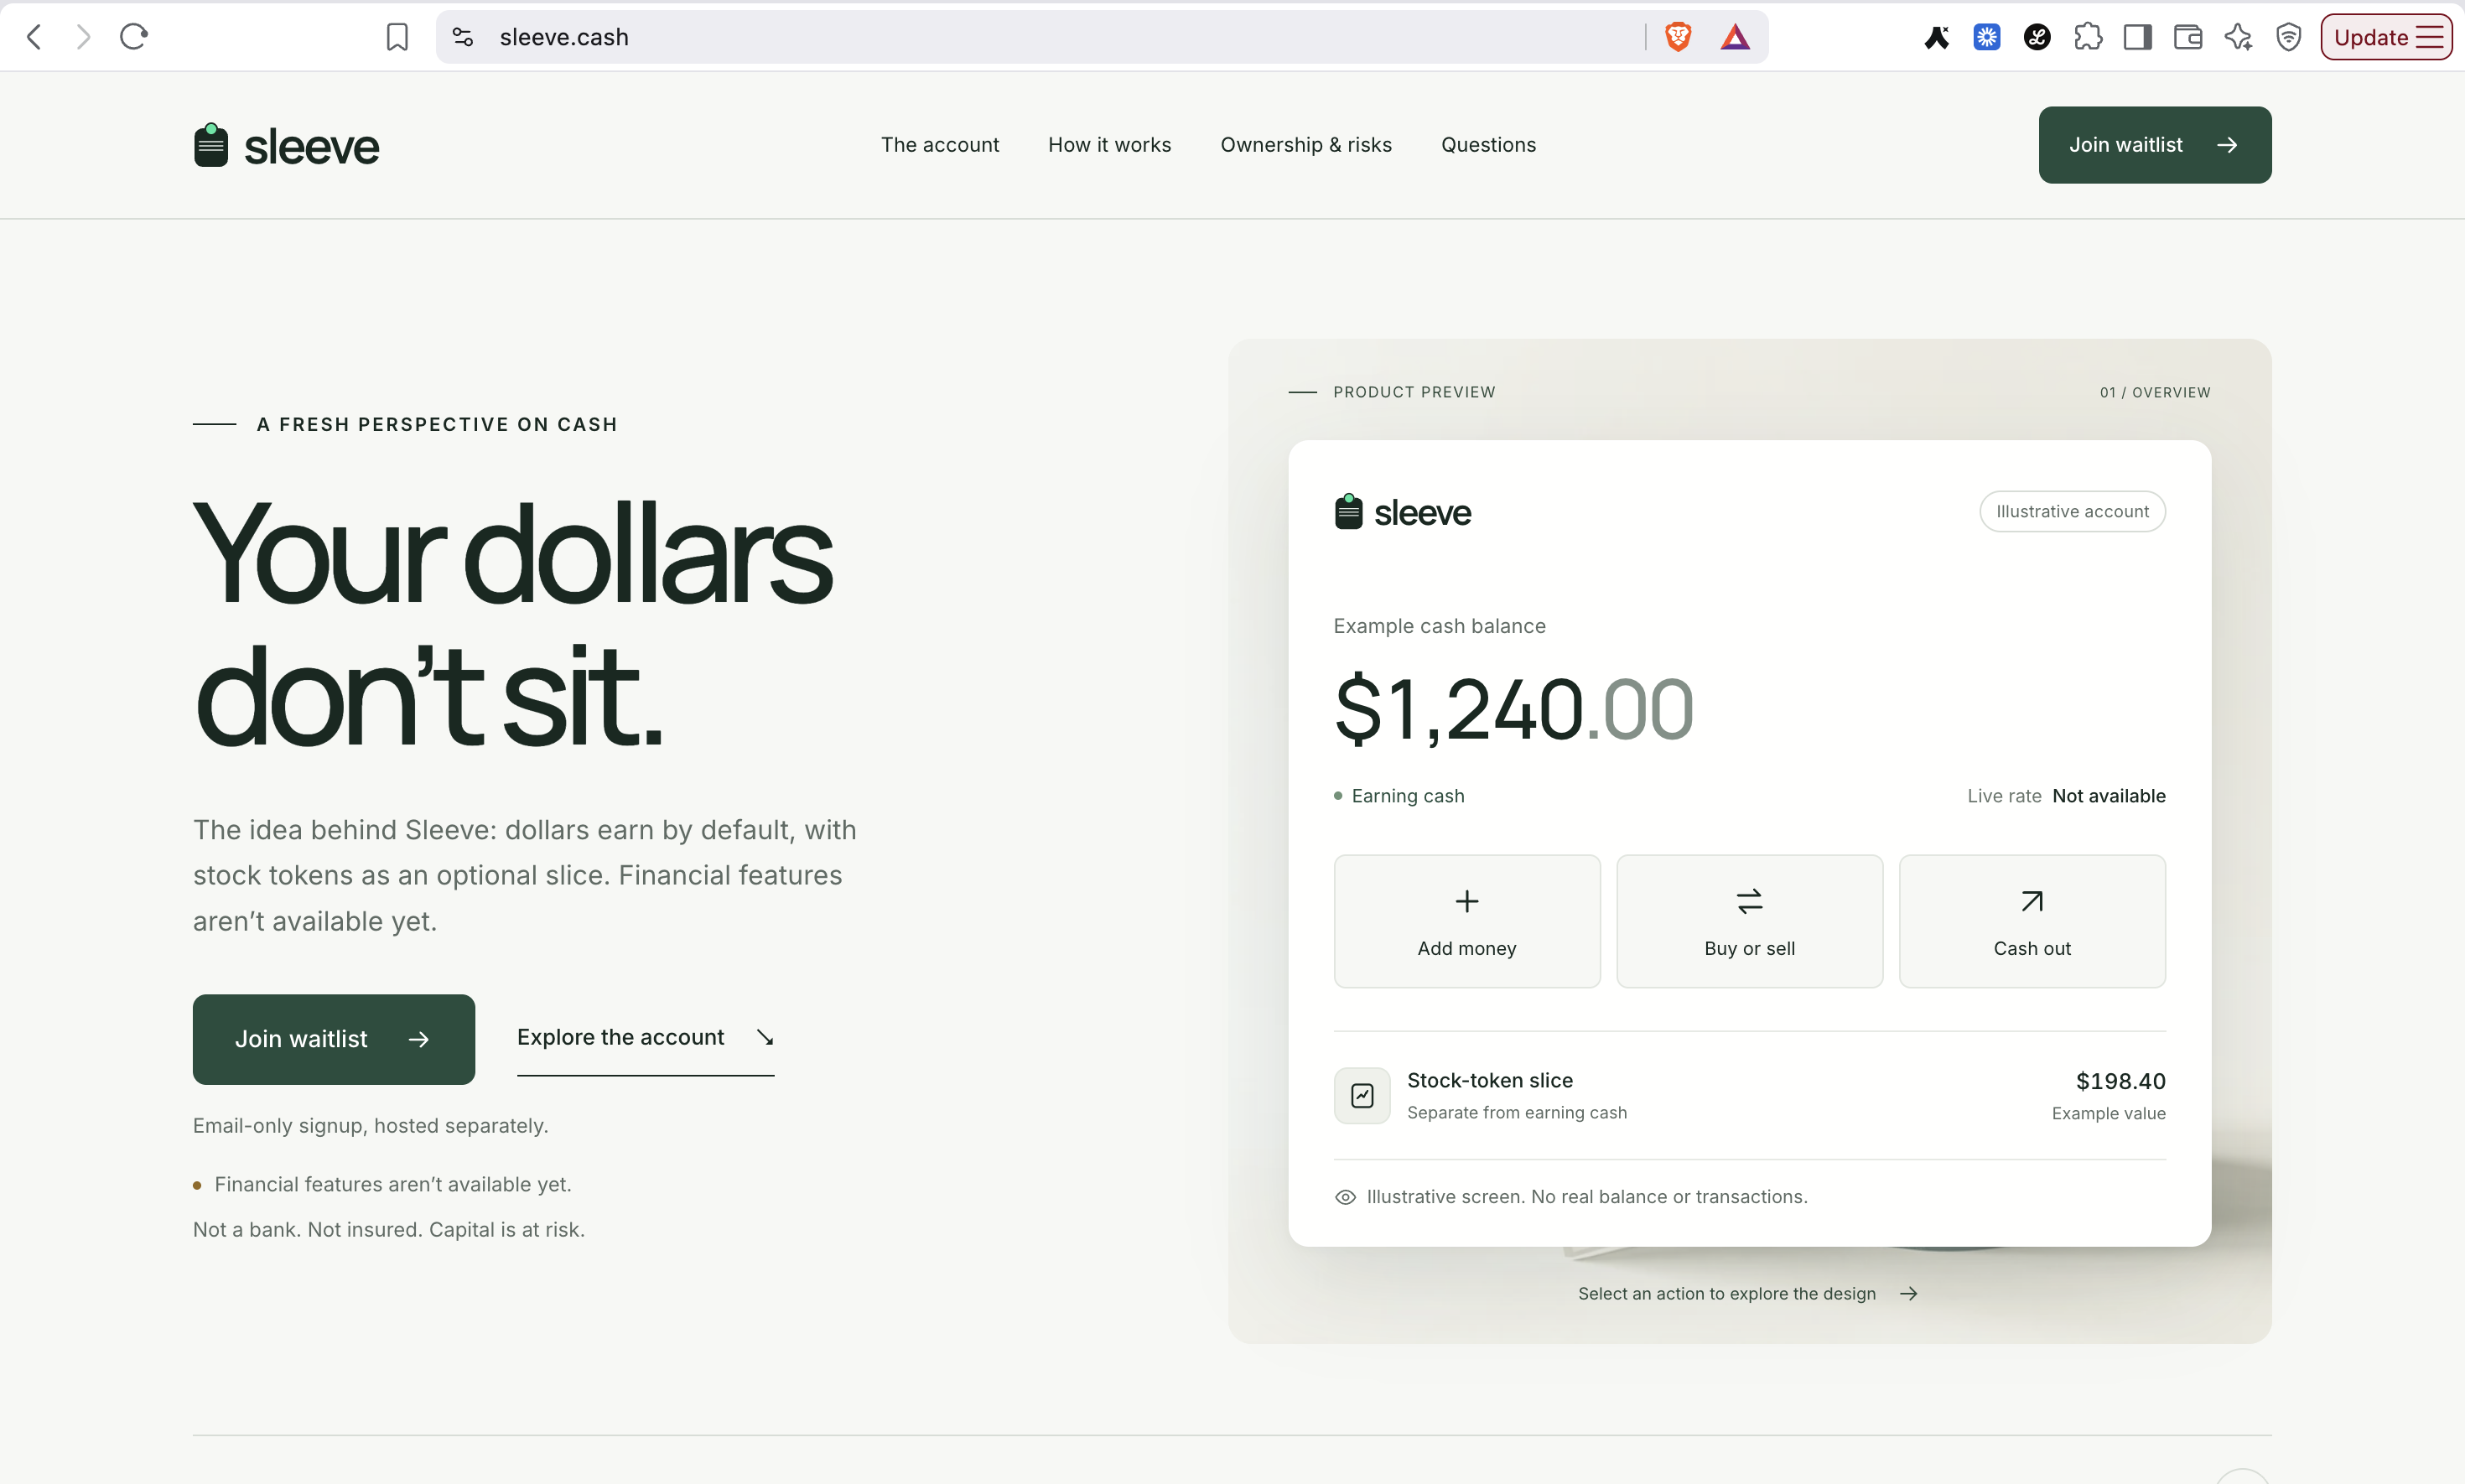Reload the page with the refresh icon
Image resolution: width=2465 pixels, height=1484 pixels.
pos(134,37)
